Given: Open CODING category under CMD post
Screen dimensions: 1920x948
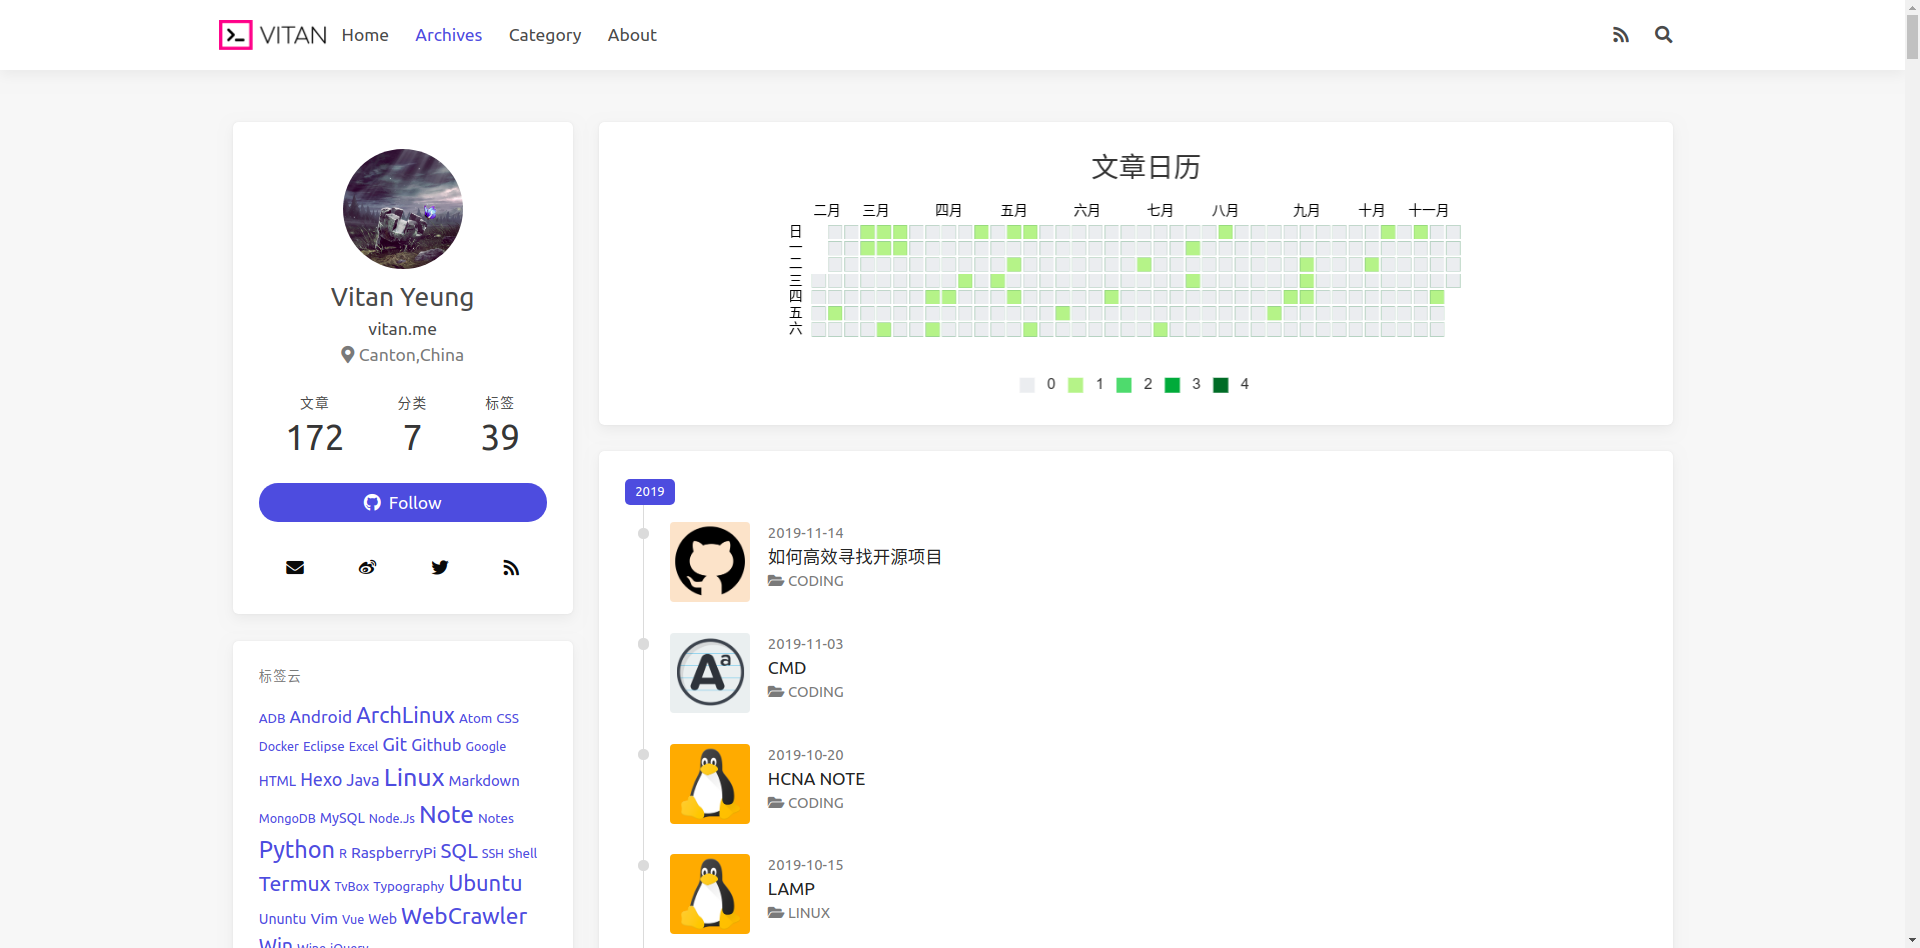Looking at the screenshot, I should (x=816, y=692).
